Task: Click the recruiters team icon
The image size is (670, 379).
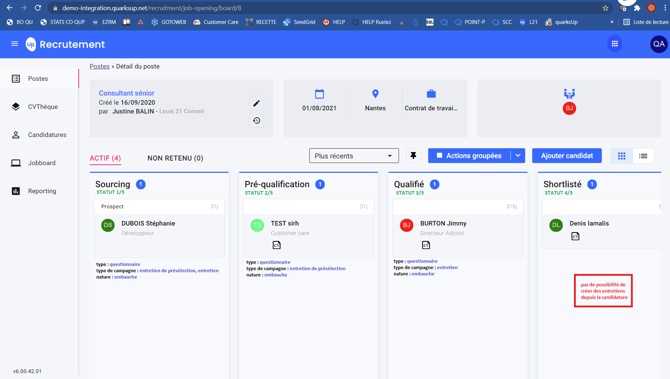Action: pos(569,94)
